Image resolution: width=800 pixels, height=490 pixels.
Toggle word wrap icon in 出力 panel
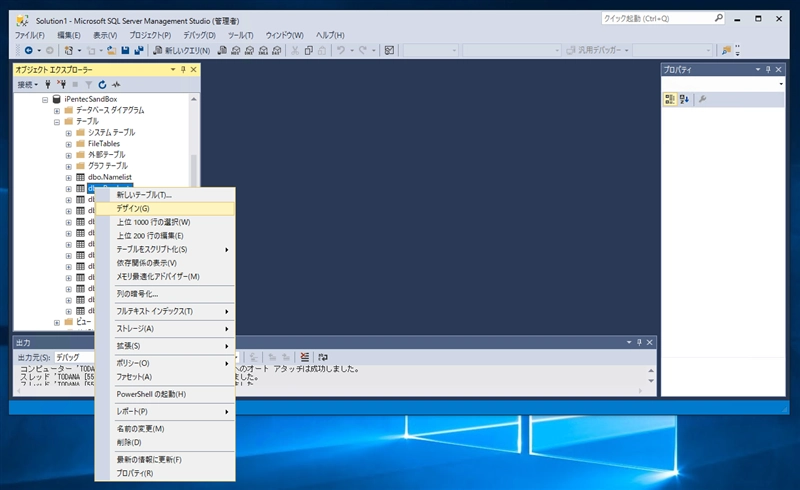tap(322, 357)
